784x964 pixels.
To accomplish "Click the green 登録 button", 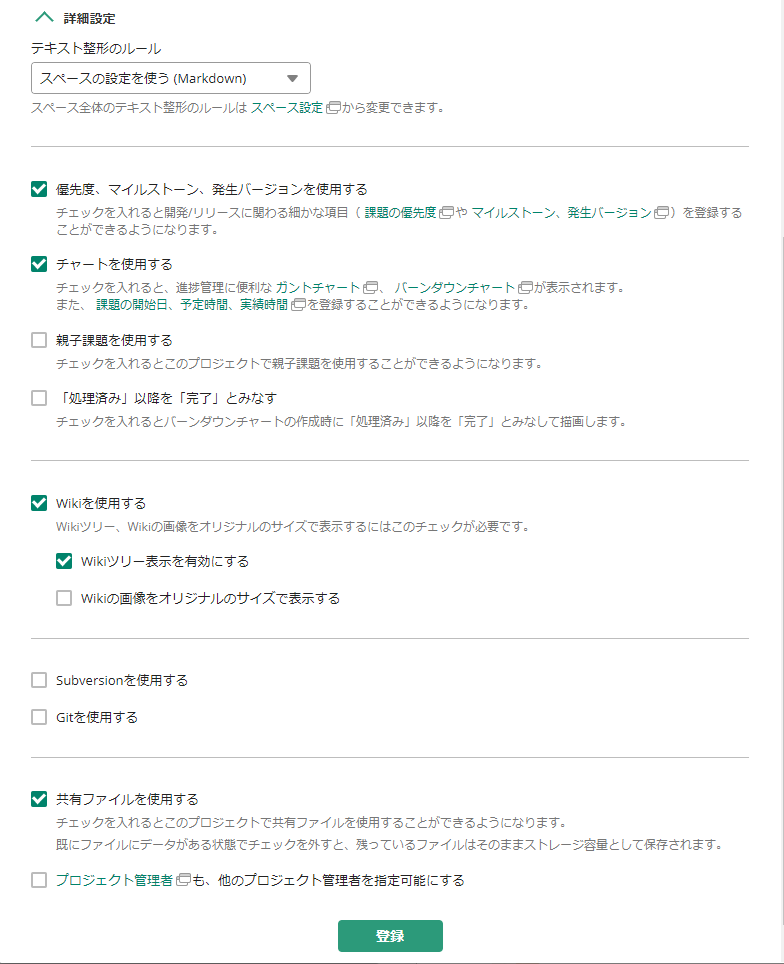I will point(390,936).
